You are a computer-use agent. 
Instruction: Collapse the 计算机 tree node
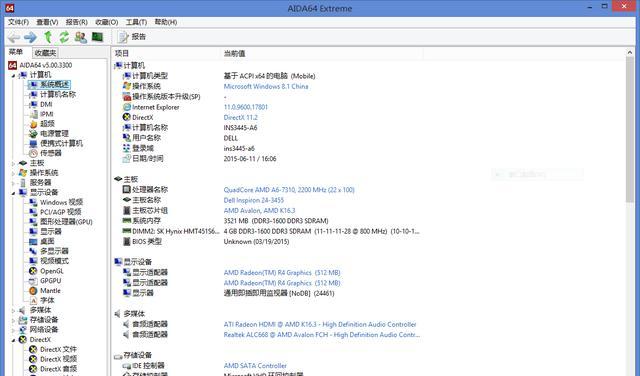click(13, 75)
